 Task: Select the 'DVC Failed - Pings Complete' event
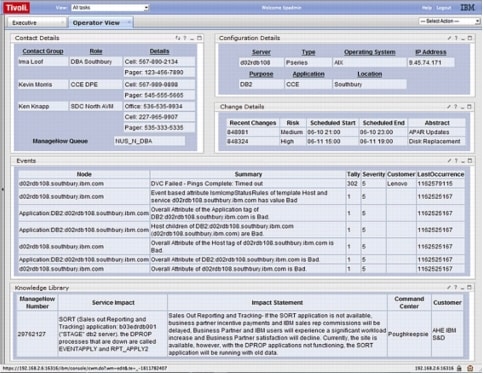pyautogui.click(x=248, y=184)
